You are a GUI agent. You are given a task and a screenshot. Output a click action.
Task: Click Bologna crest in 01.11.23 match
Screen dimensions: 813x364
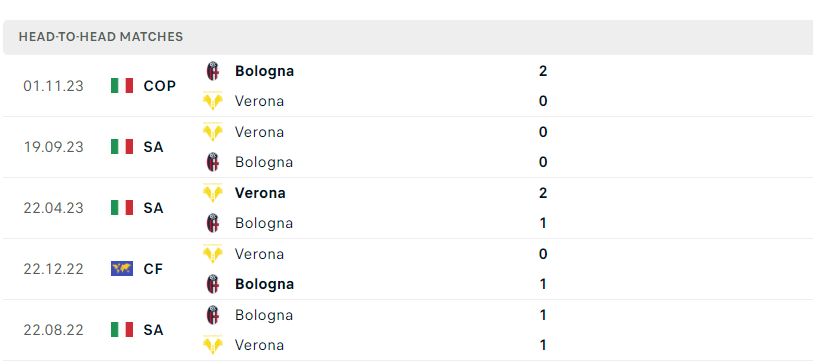213,71
